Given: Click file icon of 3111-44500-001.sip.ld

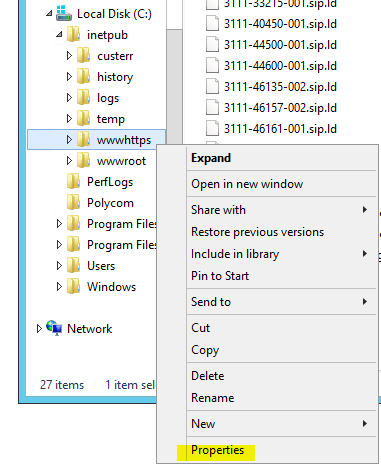Looking at the screenshot, I should (x=212, y=45).
